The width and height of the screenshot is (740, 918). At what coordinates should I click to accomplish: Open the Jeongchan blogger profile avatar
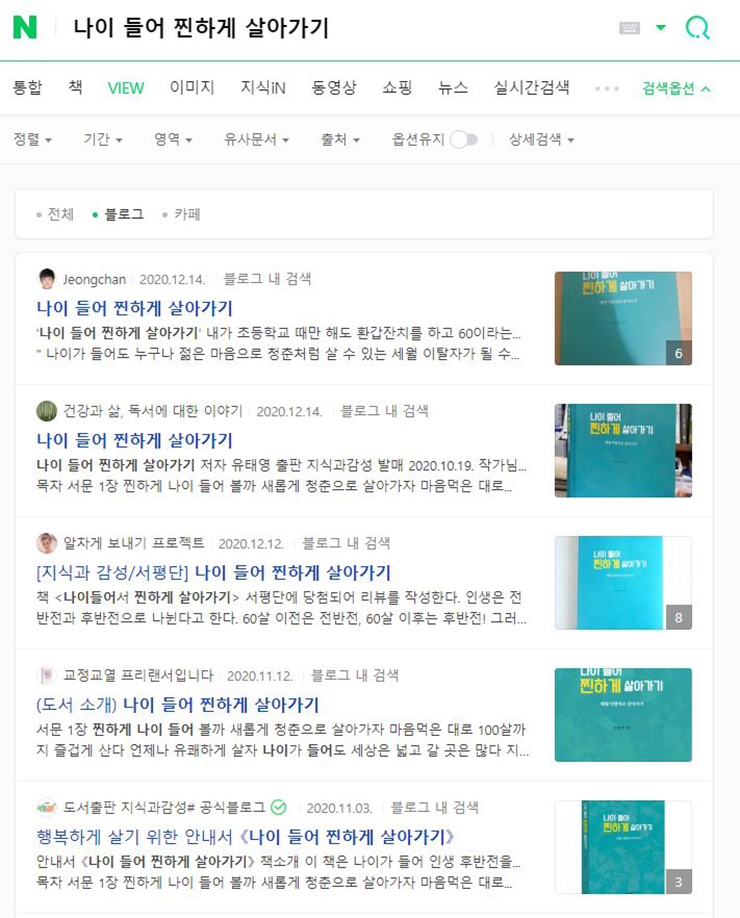[47, 279]
